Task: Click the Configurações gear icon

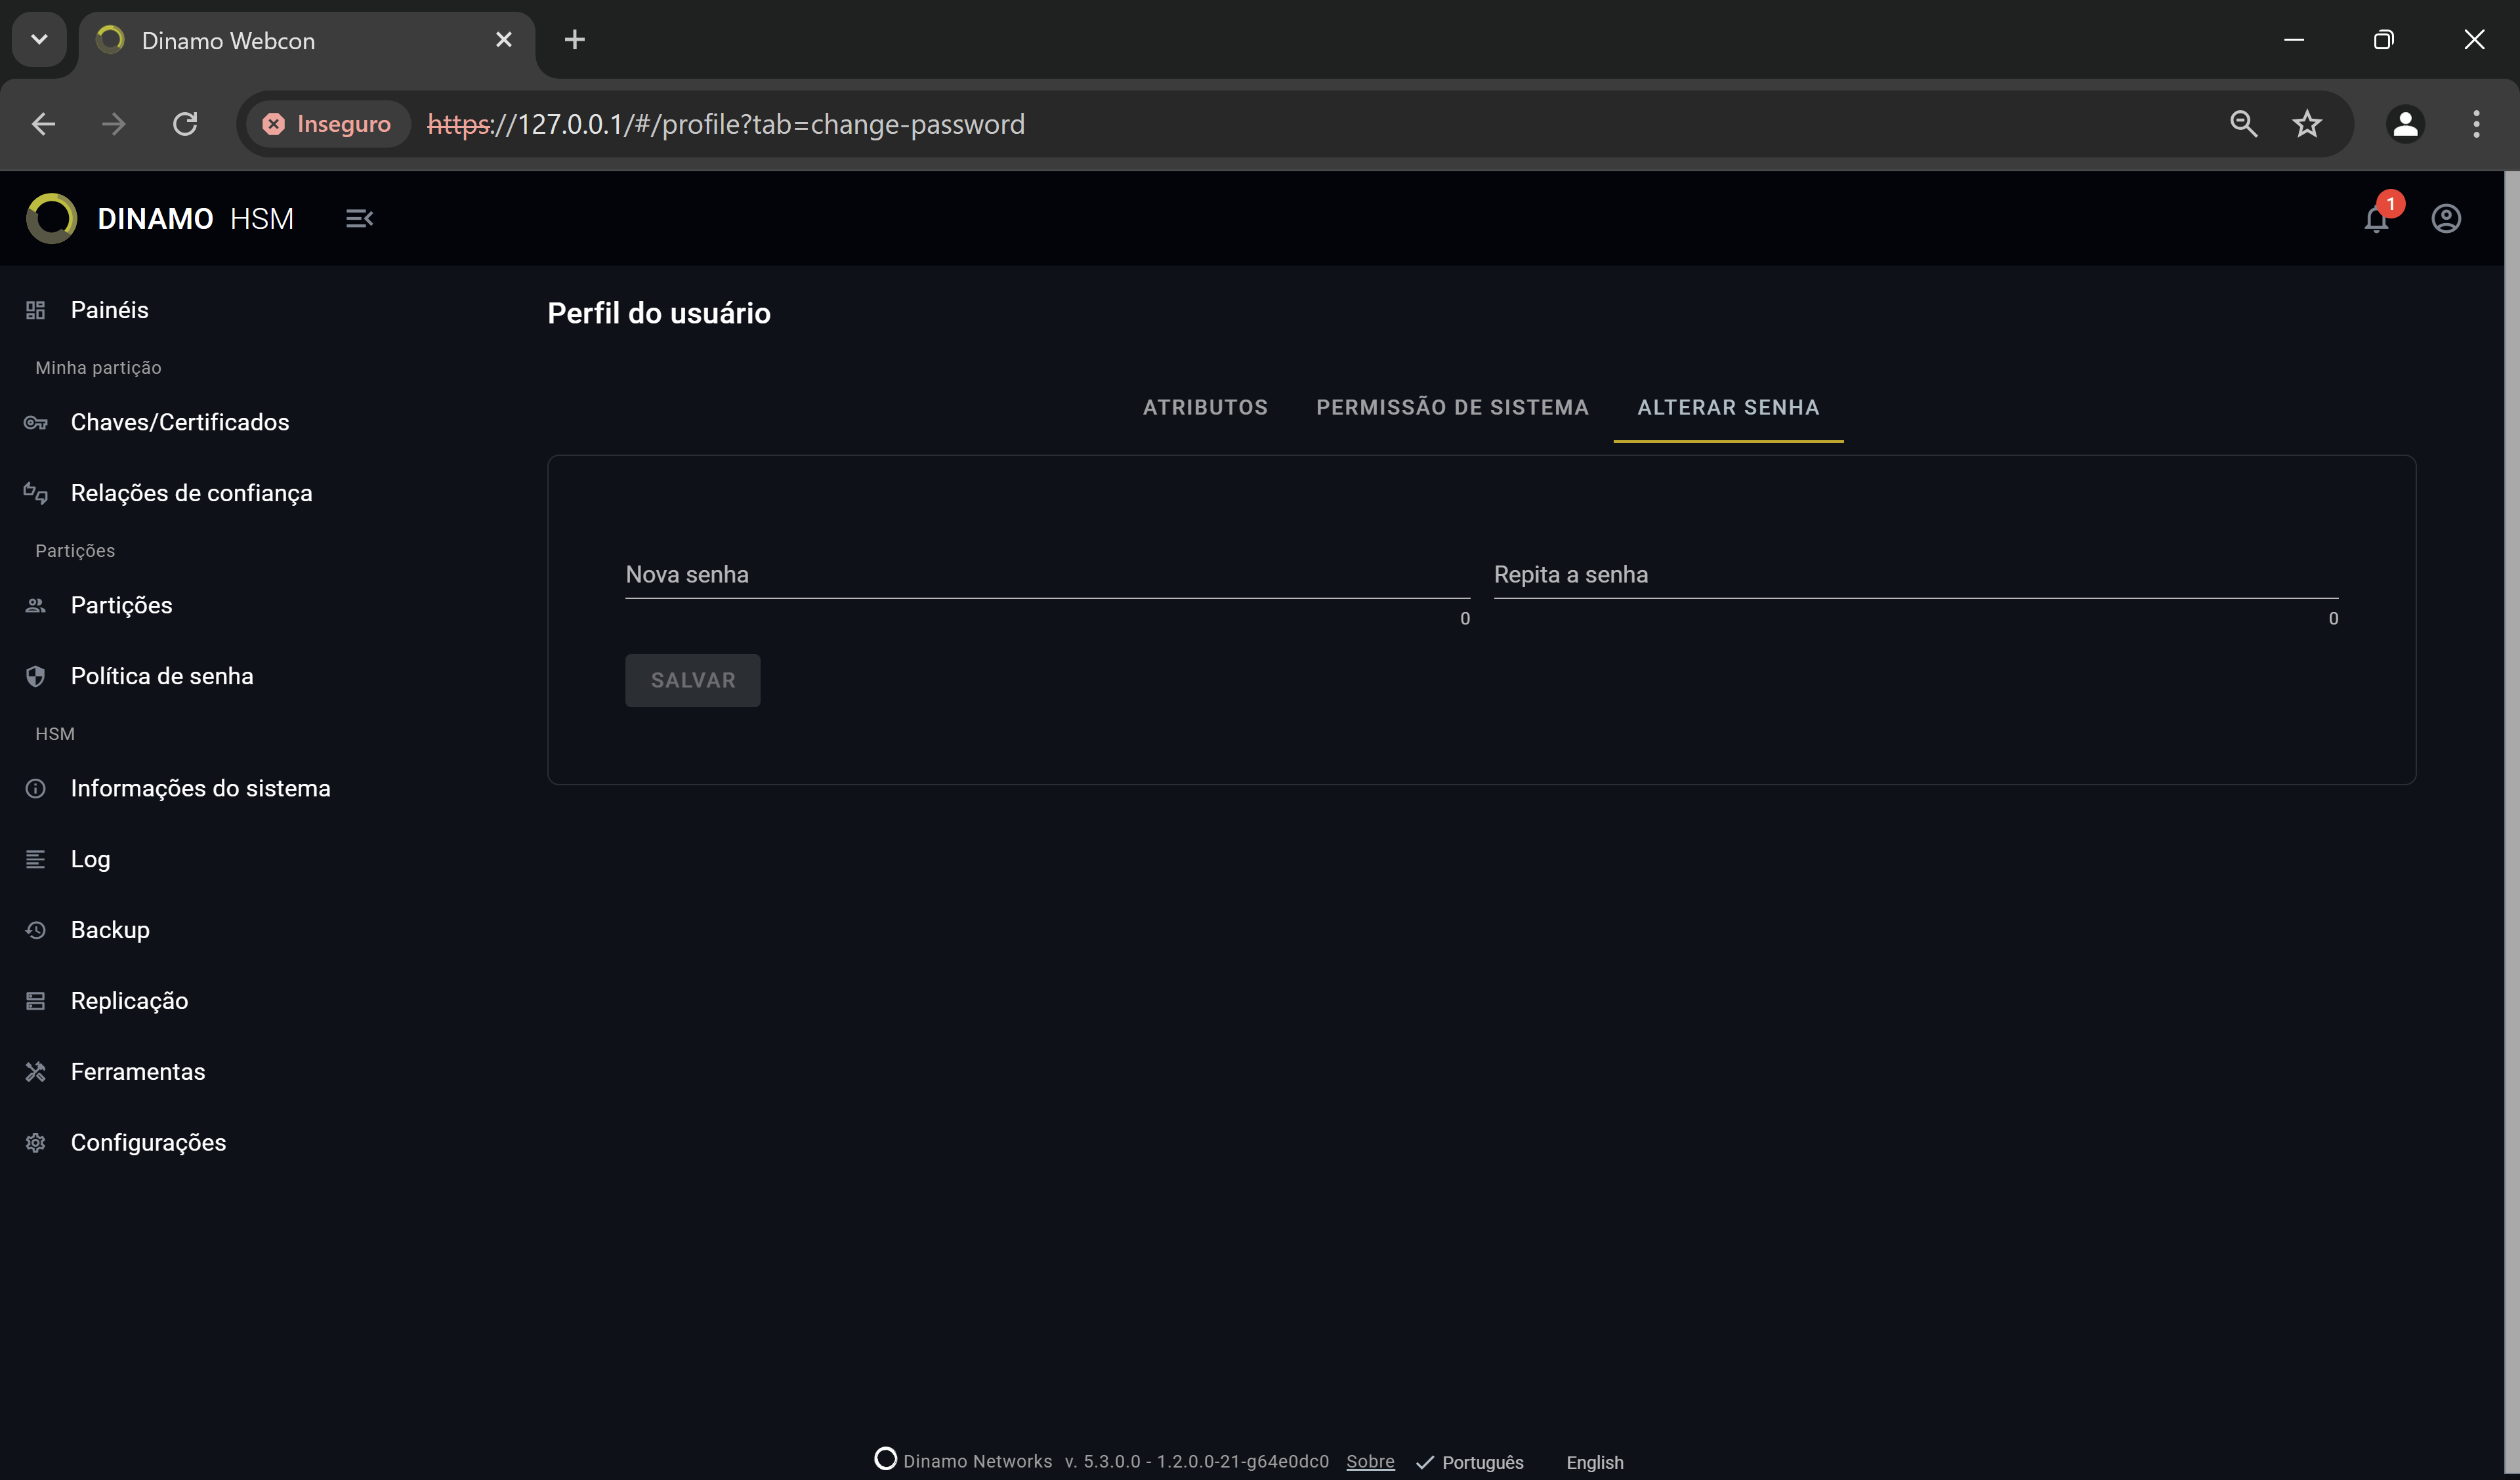Action: pos(35,1143)
